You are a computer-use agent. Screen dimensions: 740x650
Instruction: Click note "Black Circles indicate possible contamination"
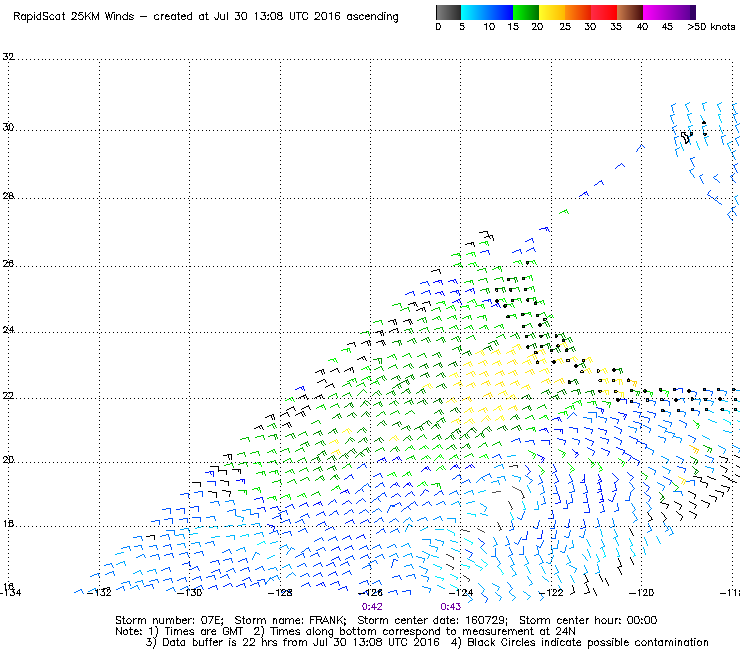[x=588, y=643]
